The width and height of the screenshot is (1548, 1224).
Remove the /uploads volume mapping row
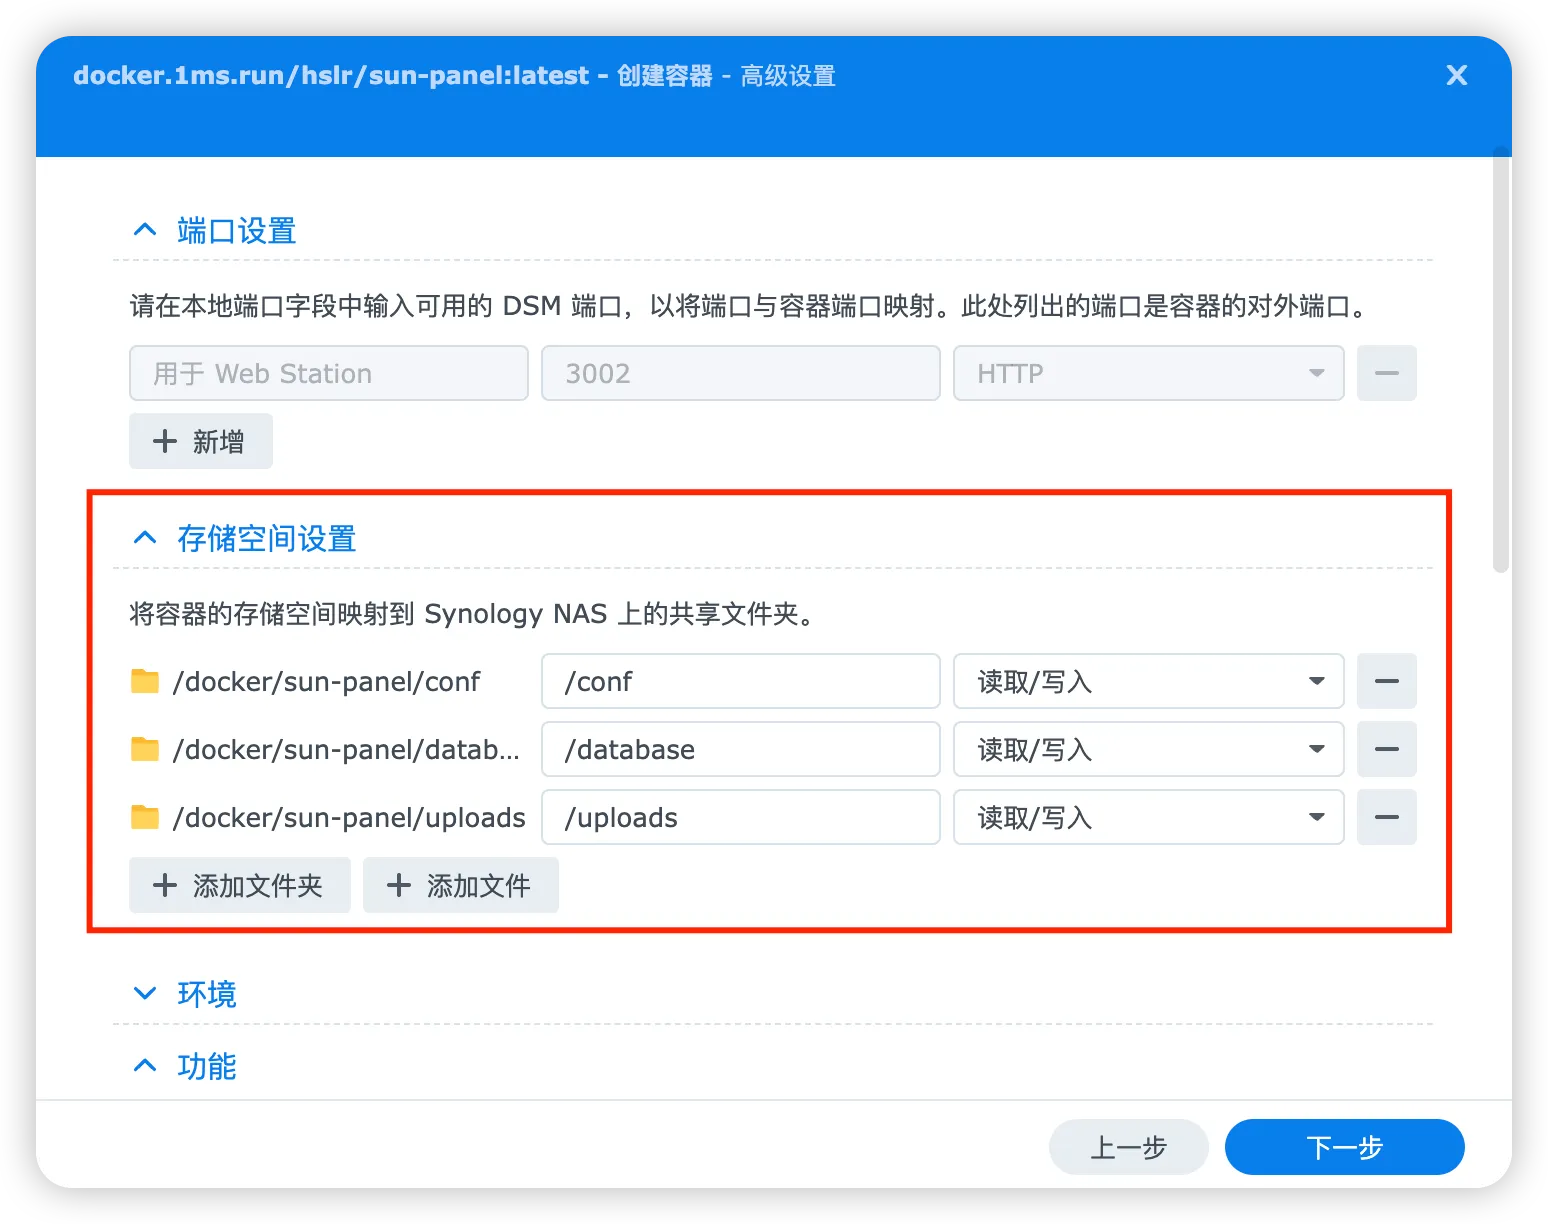coord(1386,817)
